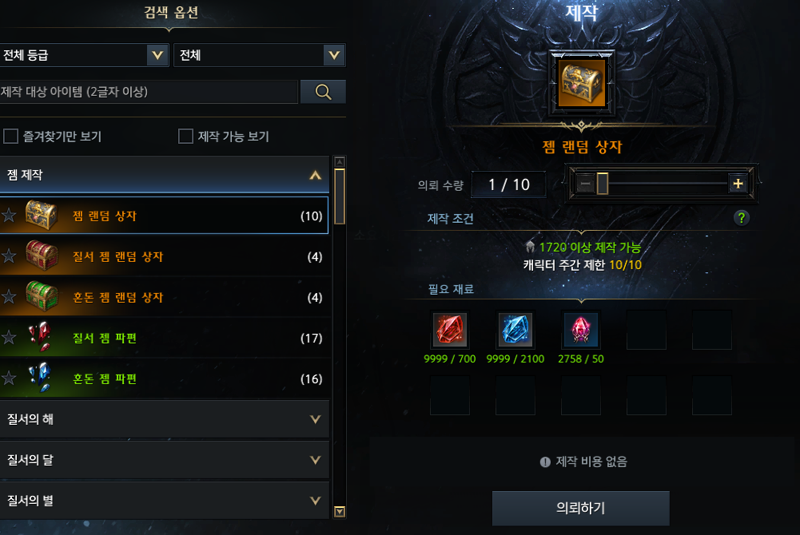This screenshot has height=535, width=800.
Task: Favorite 젬 랜덤 상자 with star icon
Action: pyautogui.click(x=9, y=216)
